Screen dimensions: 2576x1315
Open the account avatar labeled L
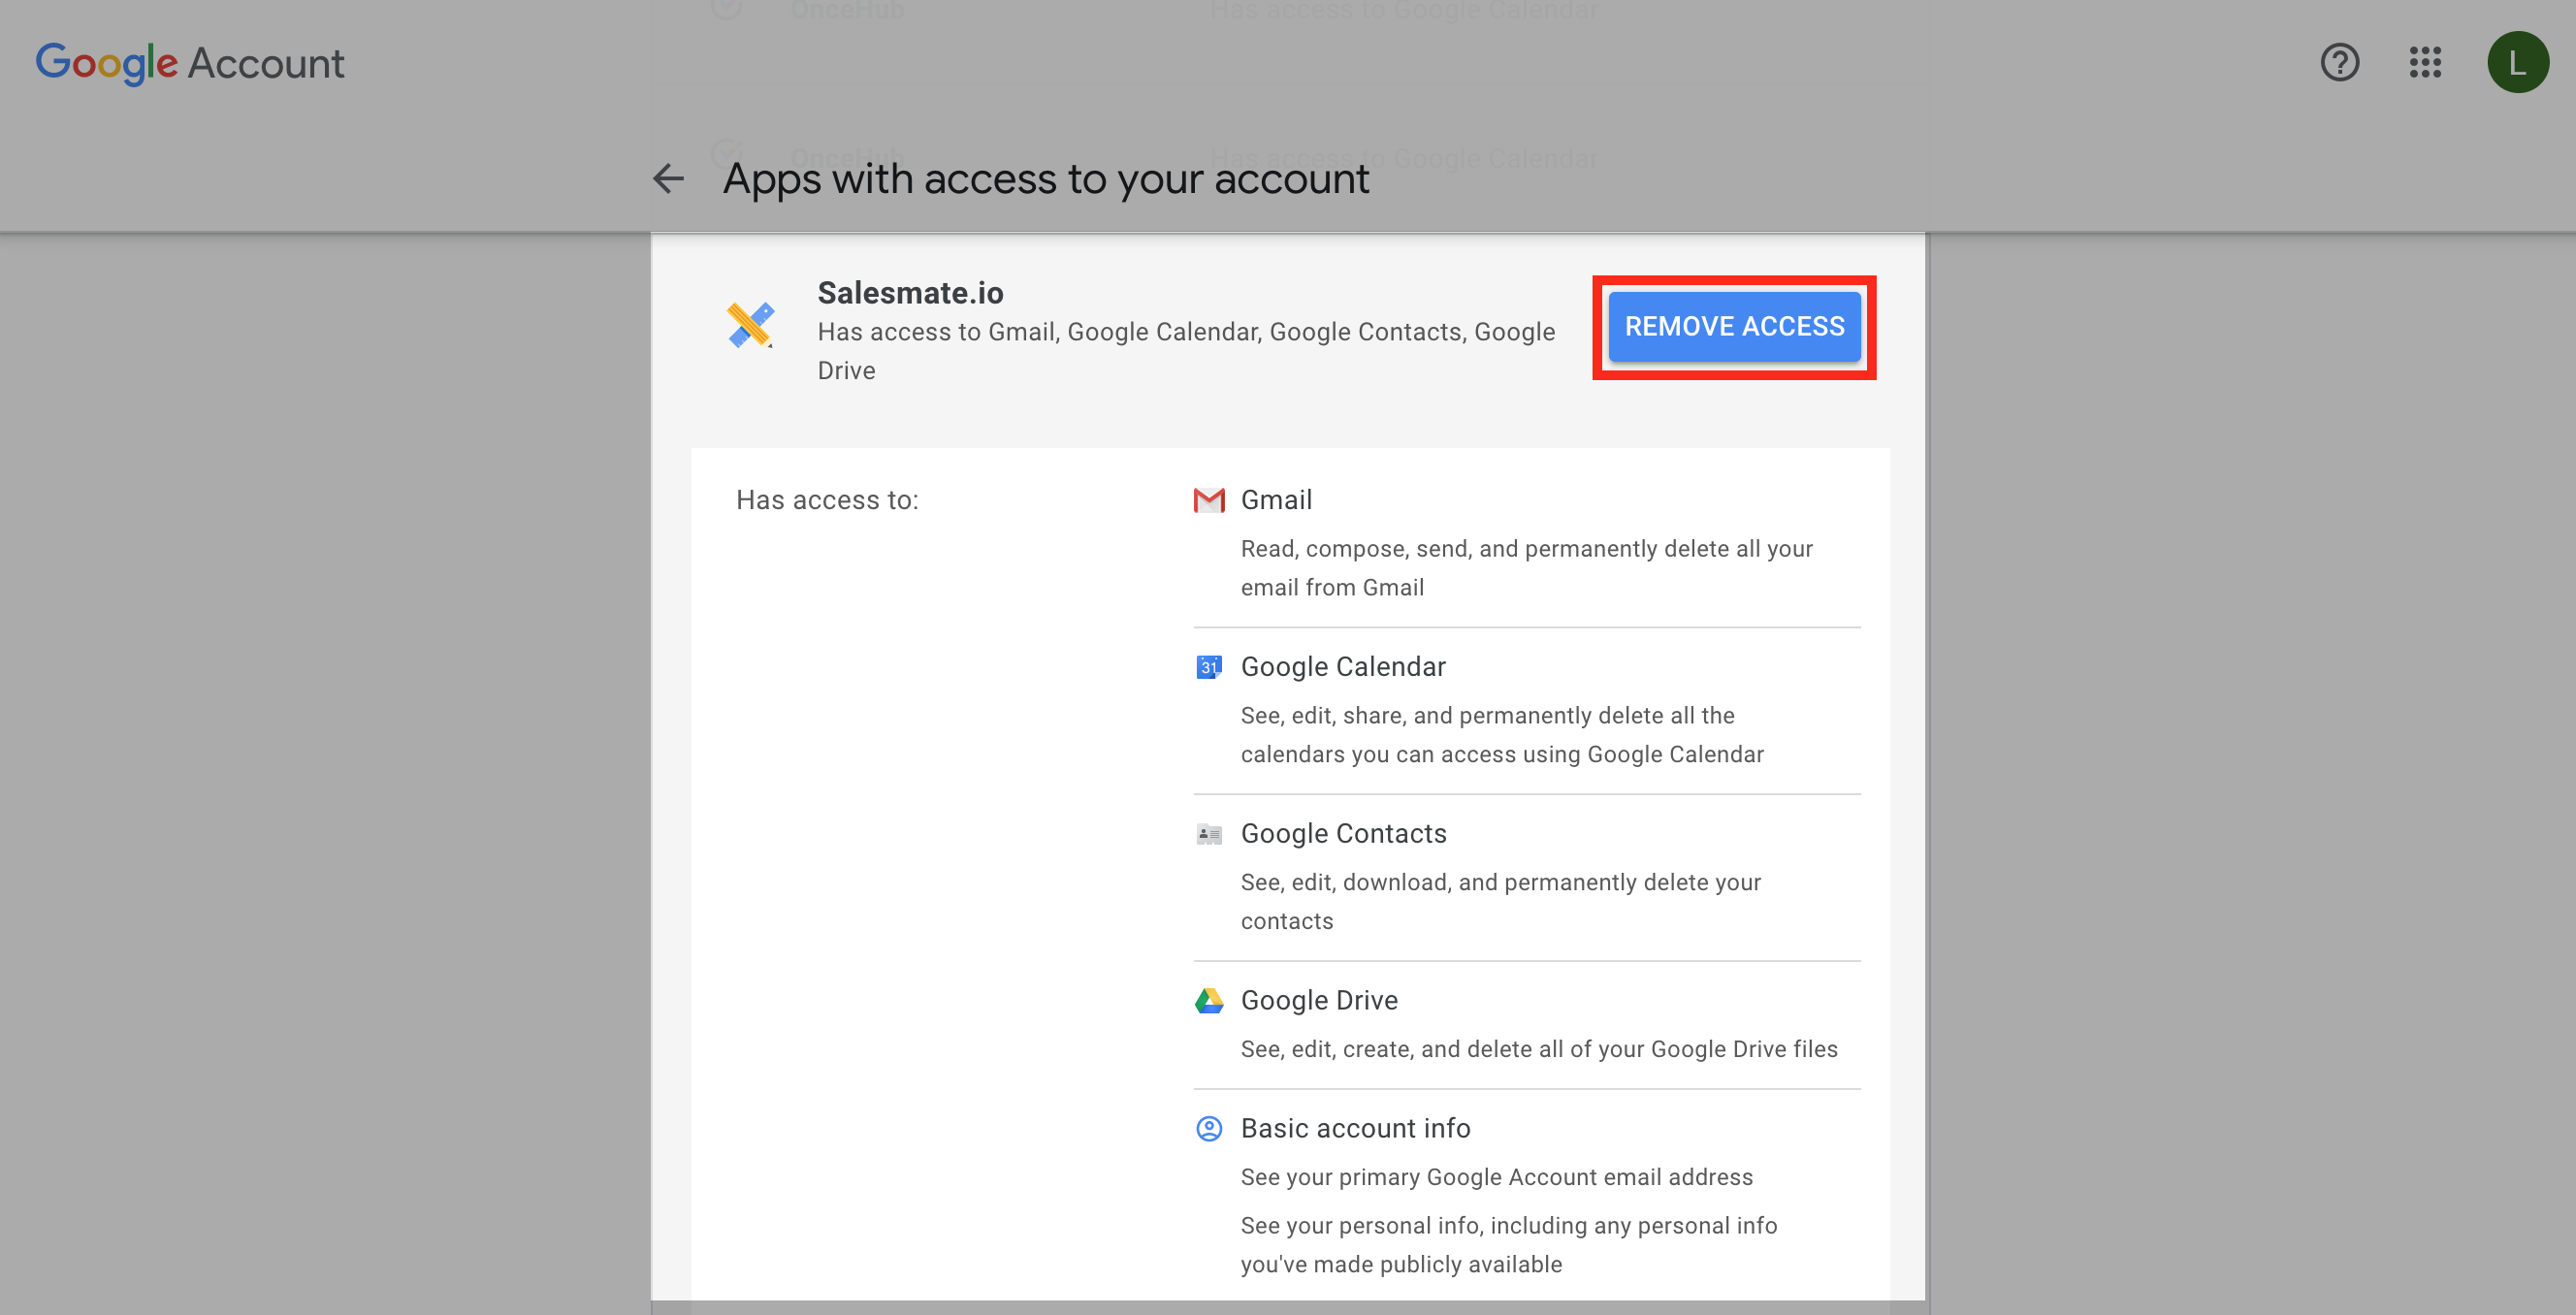point(2517,62)
